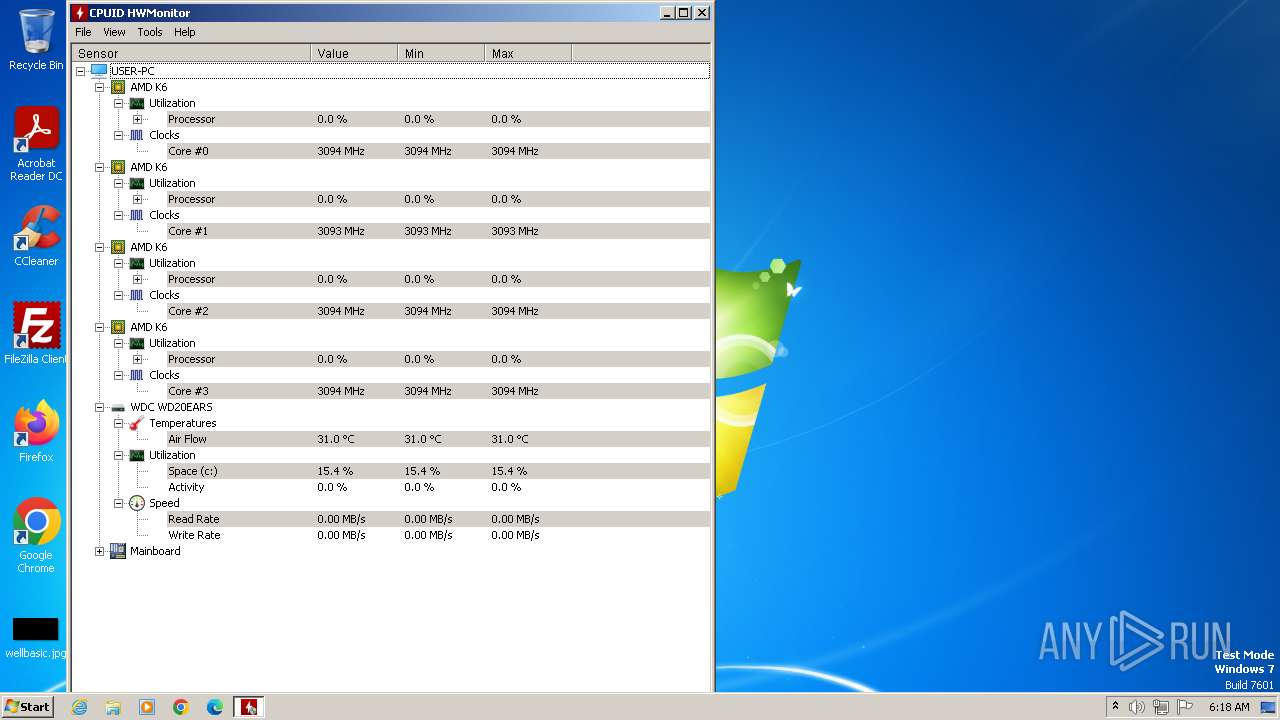Click the Mainboard icon
The height and width of the screenshot is (720, 1280).
point(118,551)
